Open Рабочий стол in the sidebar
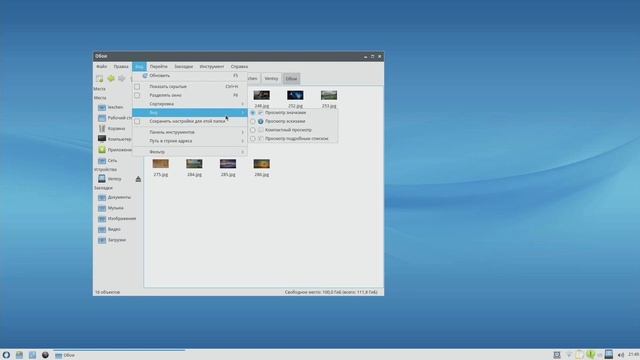 pyautogui.click(x=115, y=118)
